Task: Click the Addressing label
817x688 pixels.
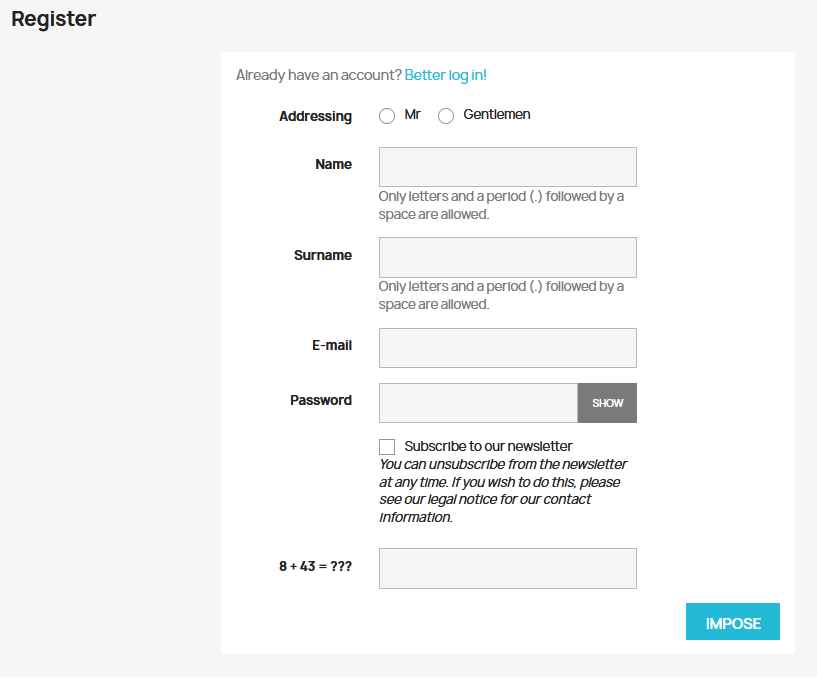Action: (315, 116)
